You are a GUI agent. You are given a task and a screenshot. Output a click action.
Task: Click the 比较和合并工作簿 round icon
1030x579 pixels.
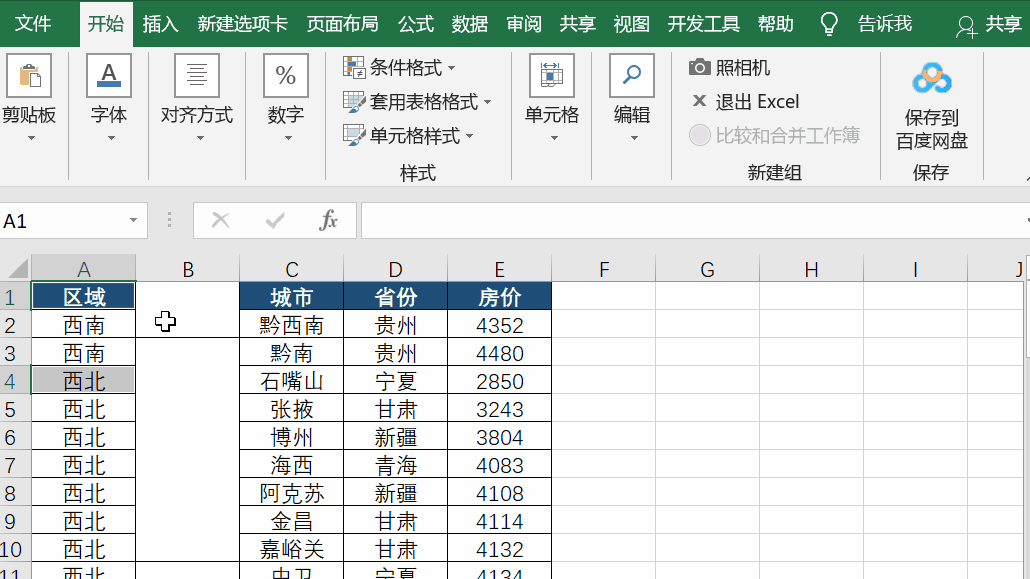point(700,135)
